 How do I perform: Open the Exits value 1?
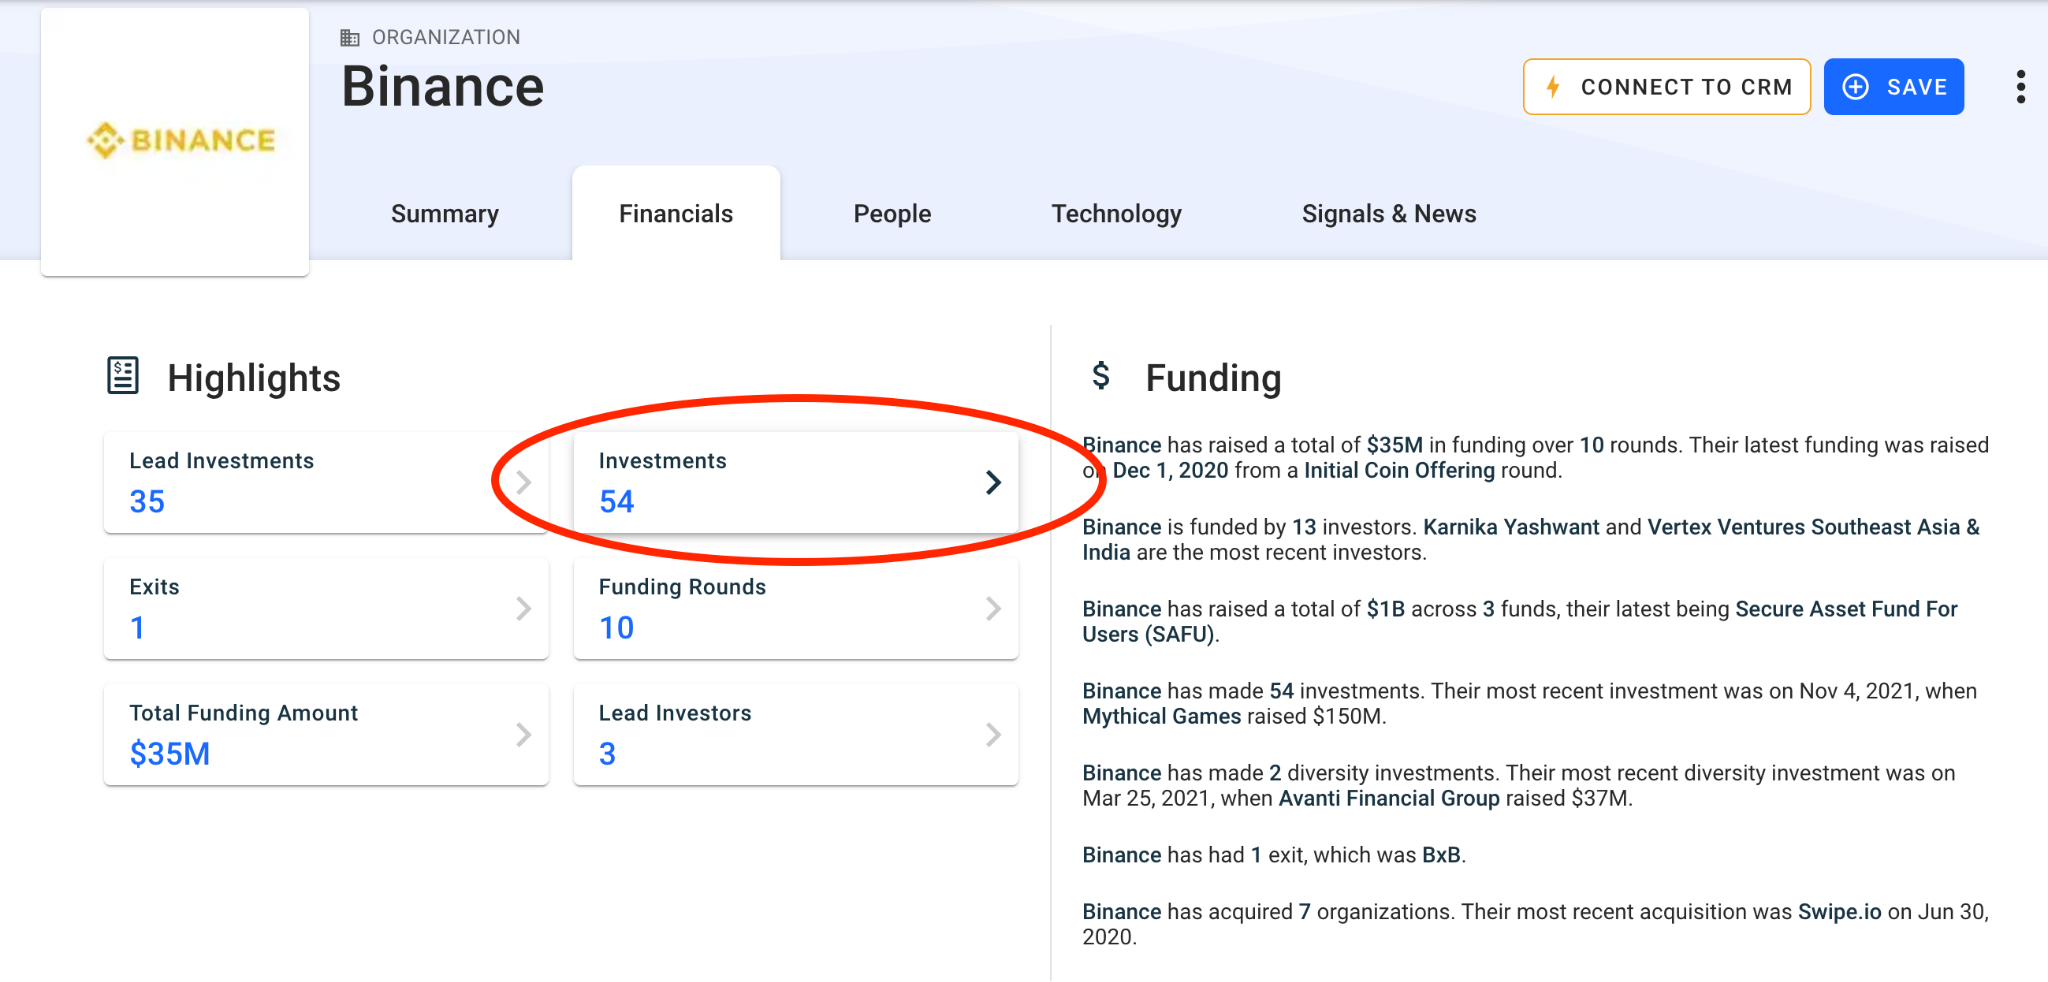(x=137, y=627)
